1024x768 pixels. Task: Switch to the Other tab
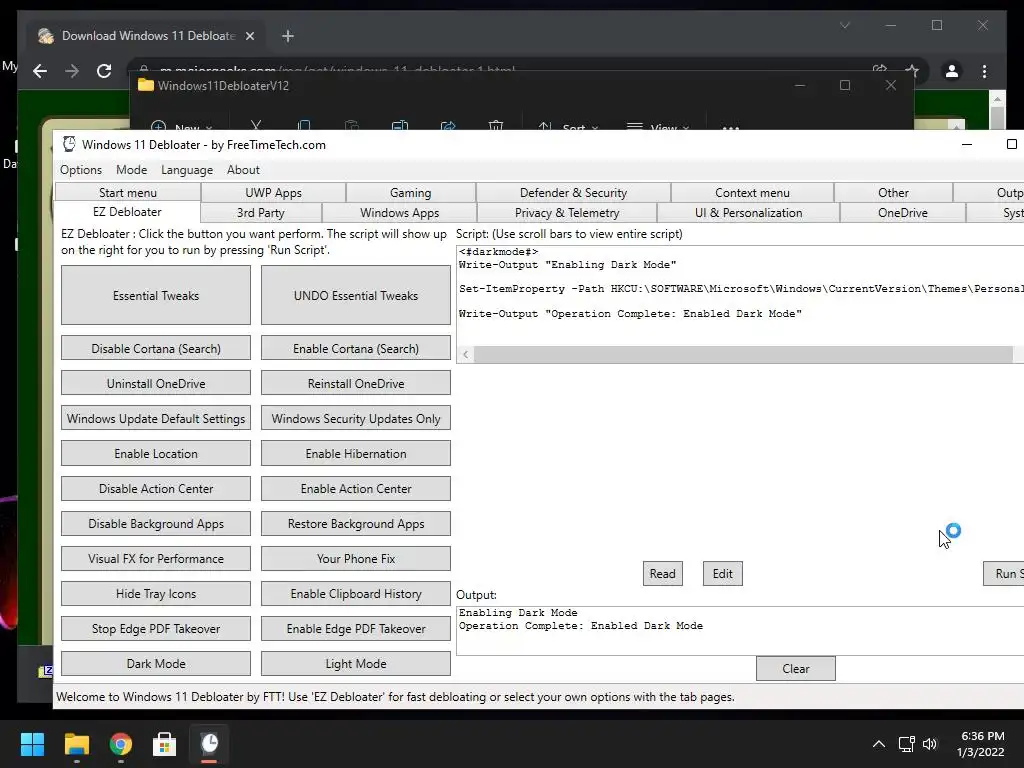pyautogui.click(x=893, y=193)
